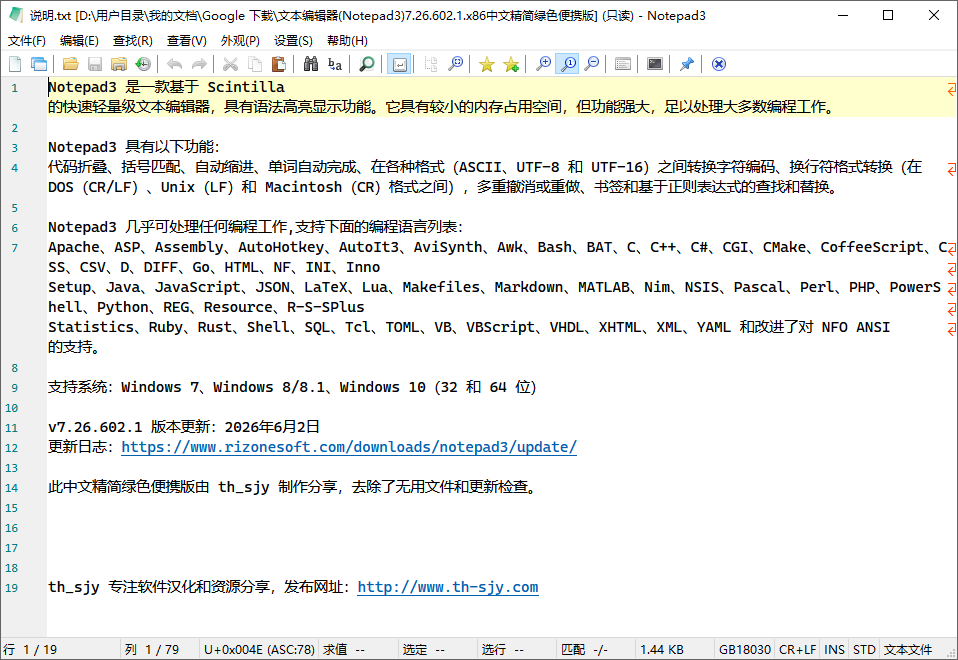Click the U+0x004E character code status
Screen dimensions: 958x660
tap(259, 650)
